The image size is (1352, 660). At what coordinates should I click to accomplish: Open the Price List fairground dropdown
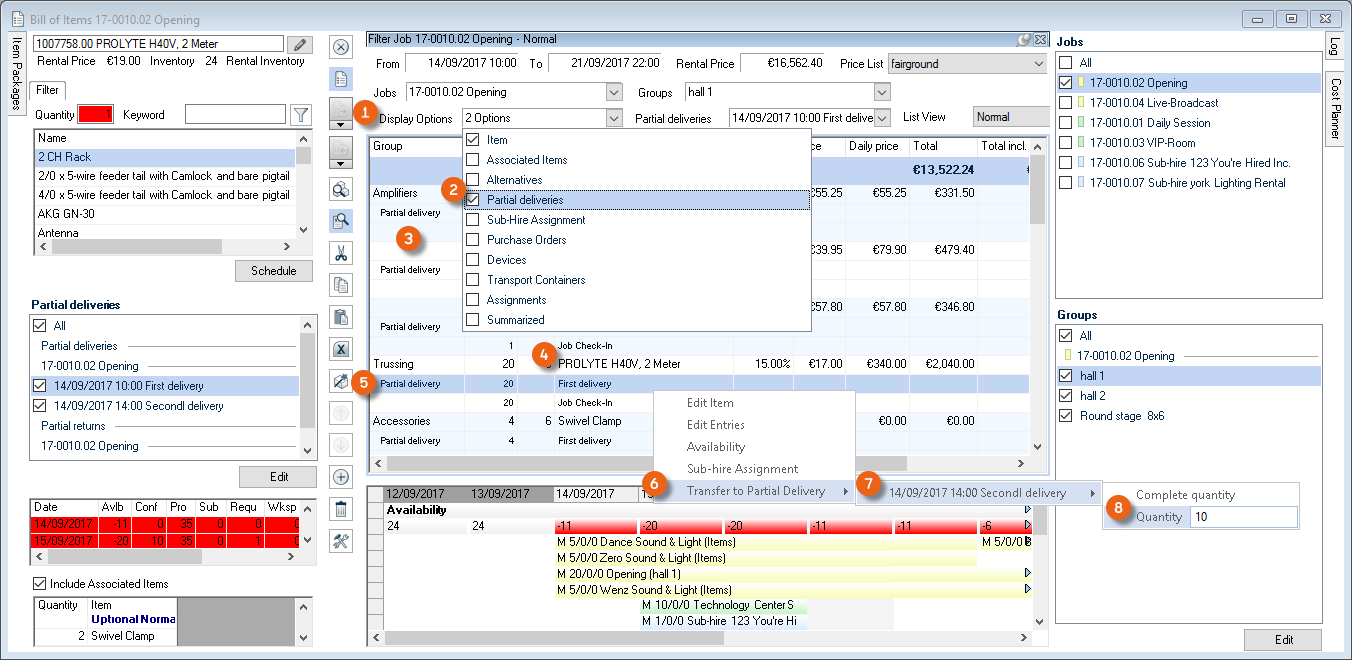click(x=1037, y=64)
